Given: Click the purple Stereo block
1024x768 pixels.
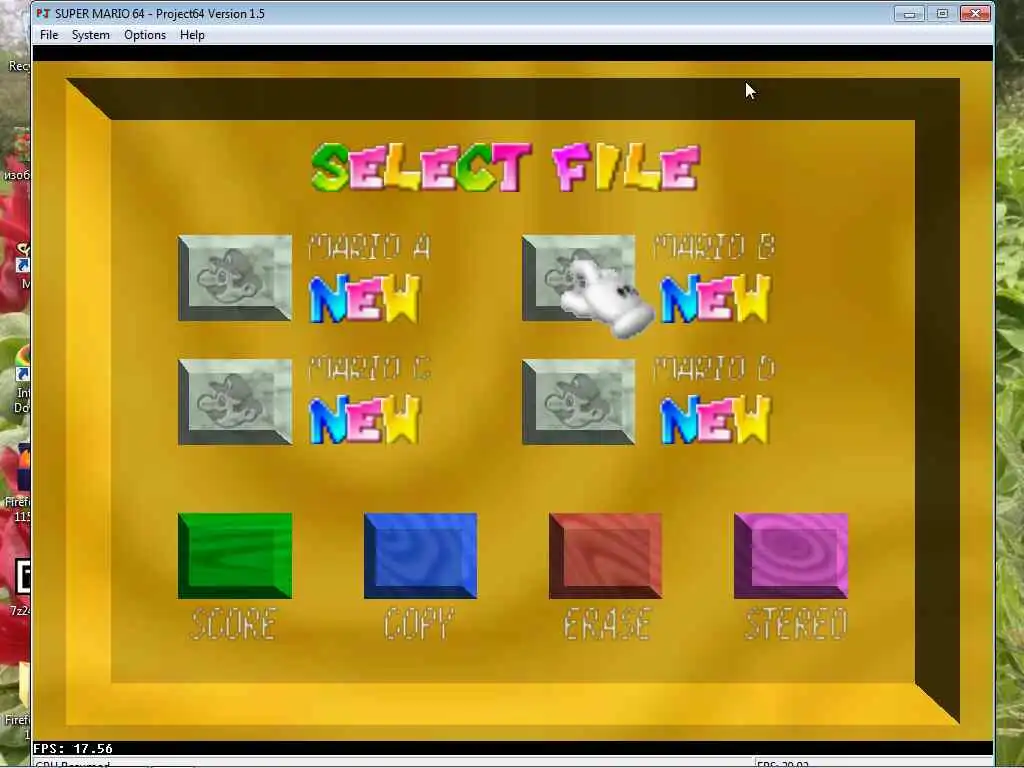Looking at the screenshot, I should [x=791, y=556].
